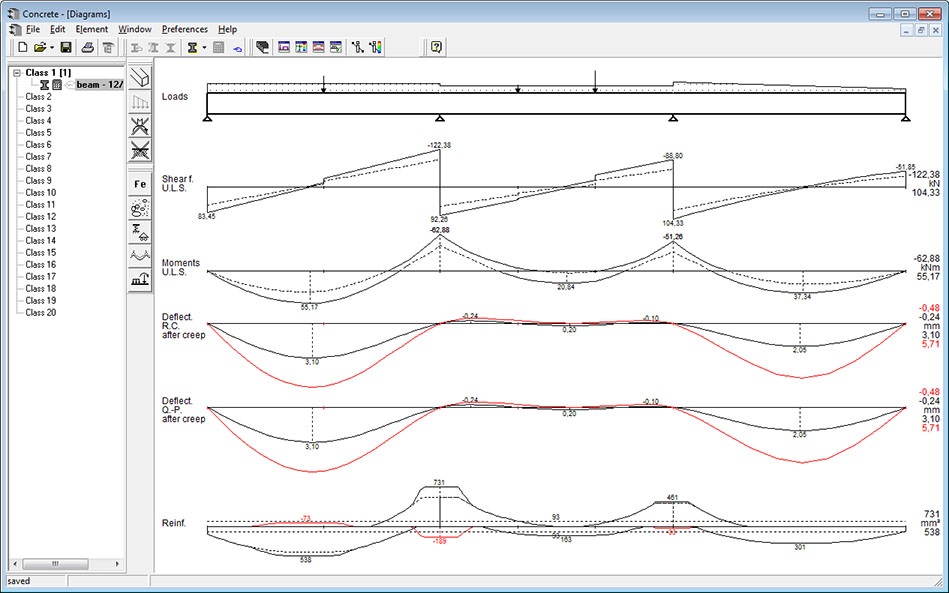Select Class 12 in the tree

(x=40, y=217)
